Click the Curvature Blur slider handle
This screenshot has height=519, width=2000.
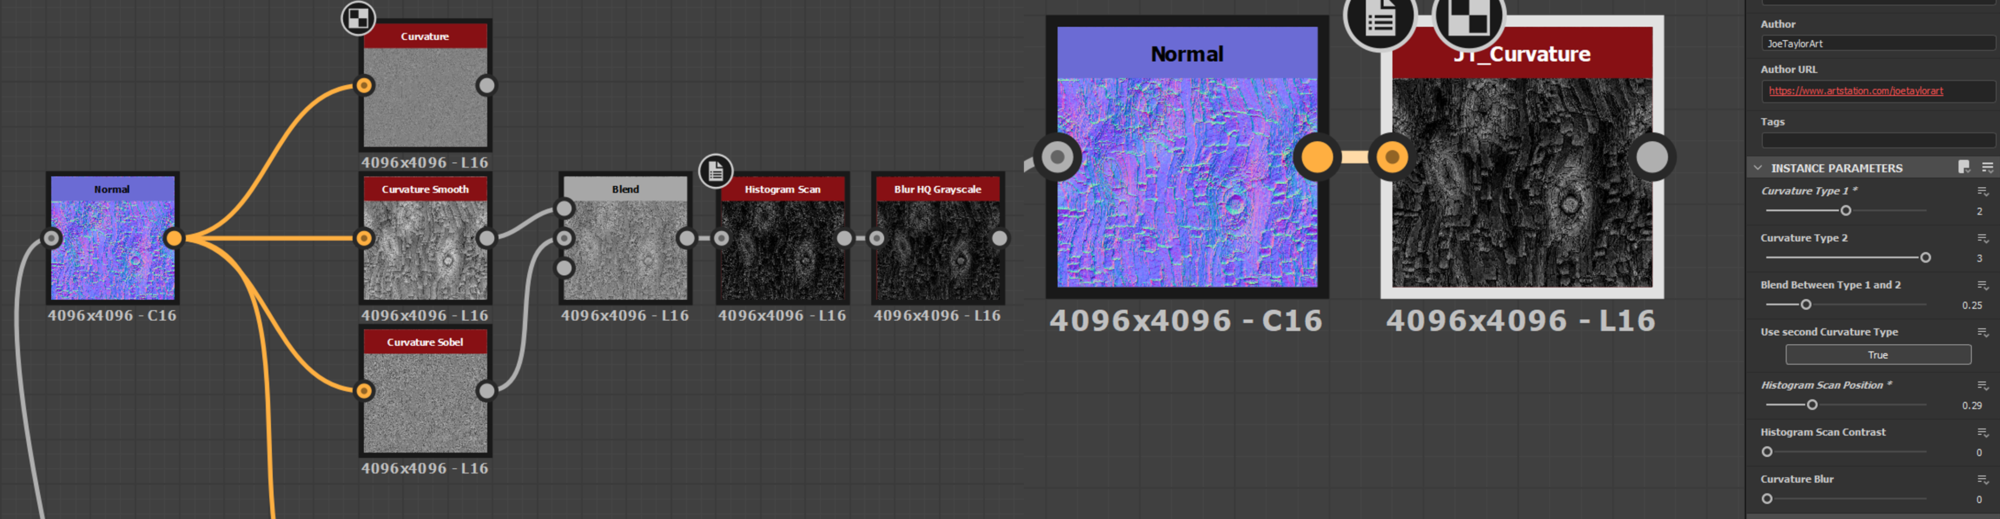coord(1767,499)
